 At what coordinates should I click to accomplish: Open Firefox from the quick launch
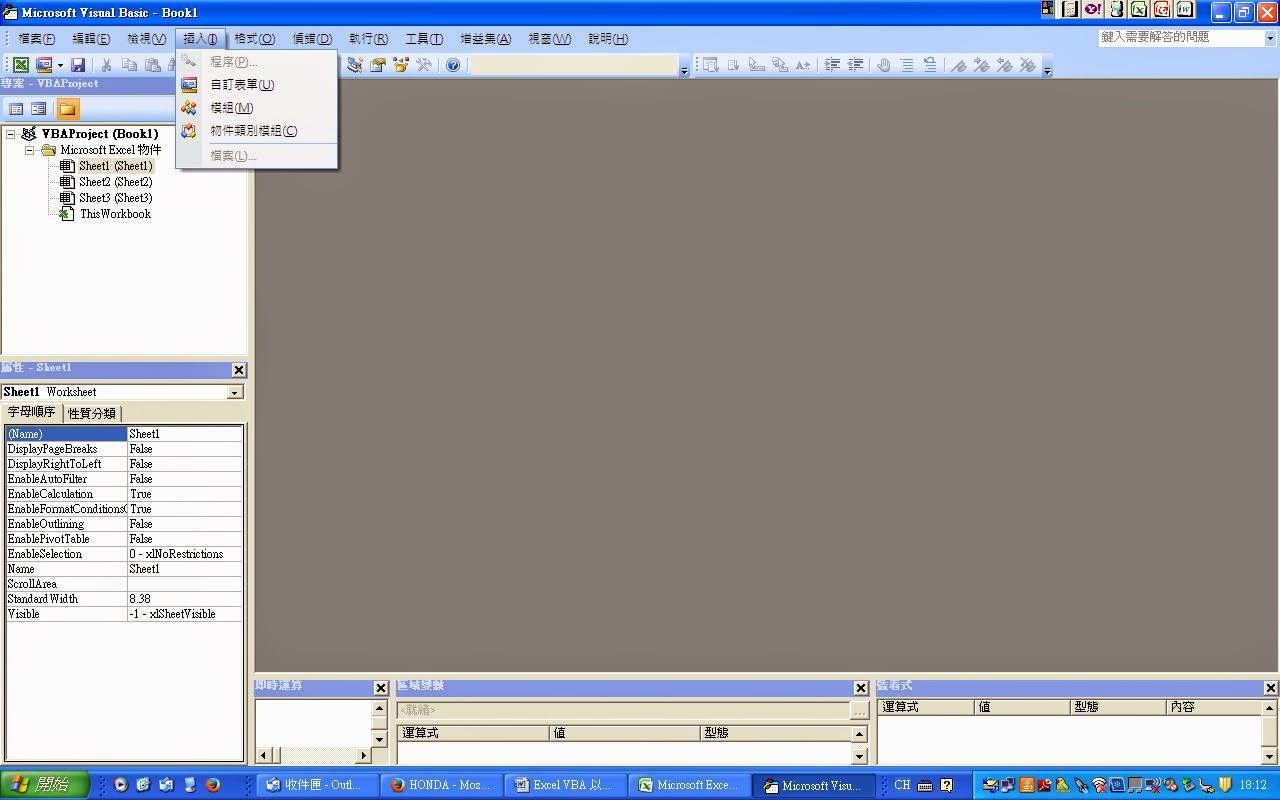click(x=212, y=785)
